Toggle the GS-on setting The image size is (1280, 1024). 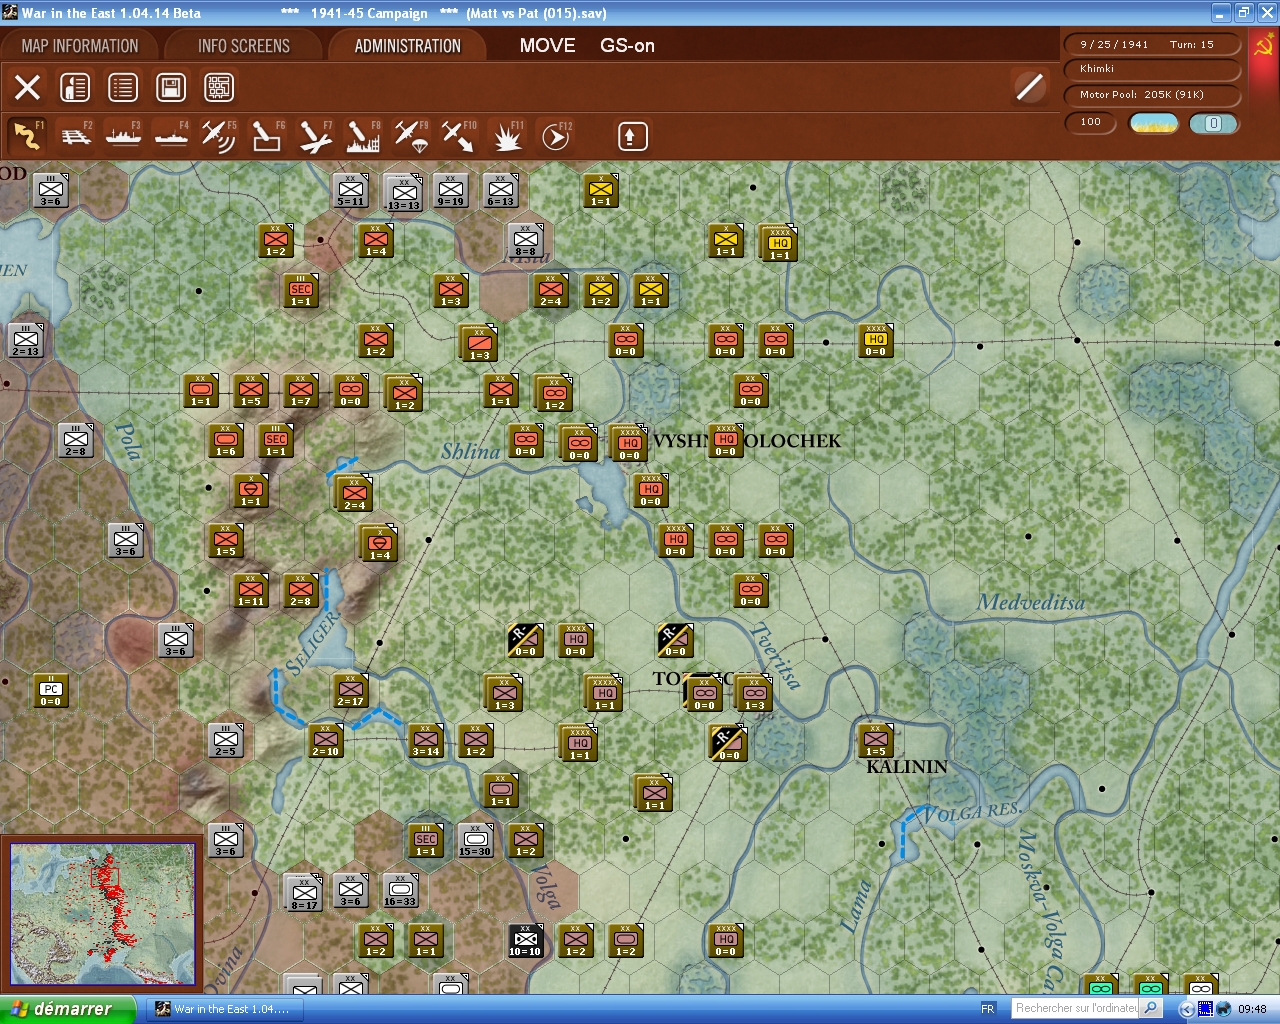pyautogui.click(x=627, y=45)
